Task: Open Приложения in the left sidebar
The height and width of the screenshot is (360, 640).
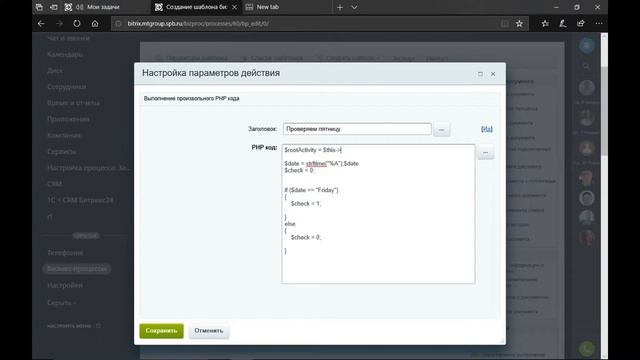Action: coord(68,119)
